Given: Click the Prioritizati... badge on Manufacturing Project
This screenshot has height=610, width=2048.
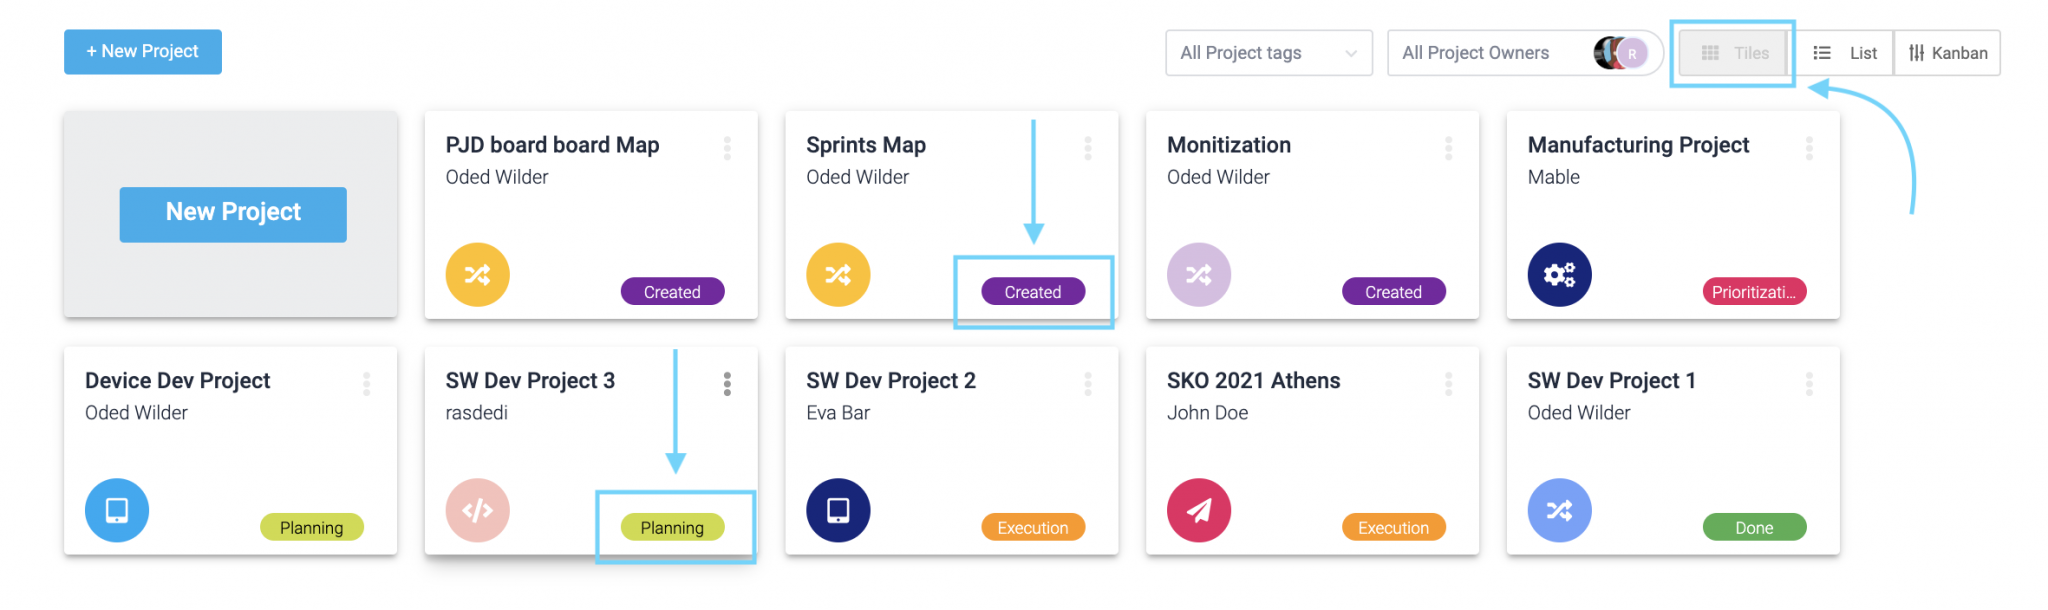Looking at the screenshot, I should click(x=1754, y=292).
